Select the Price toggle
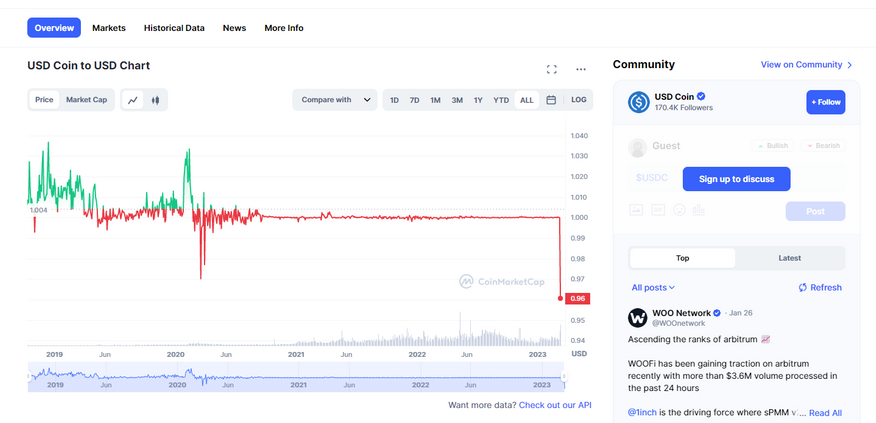 (x=44, y=100)
